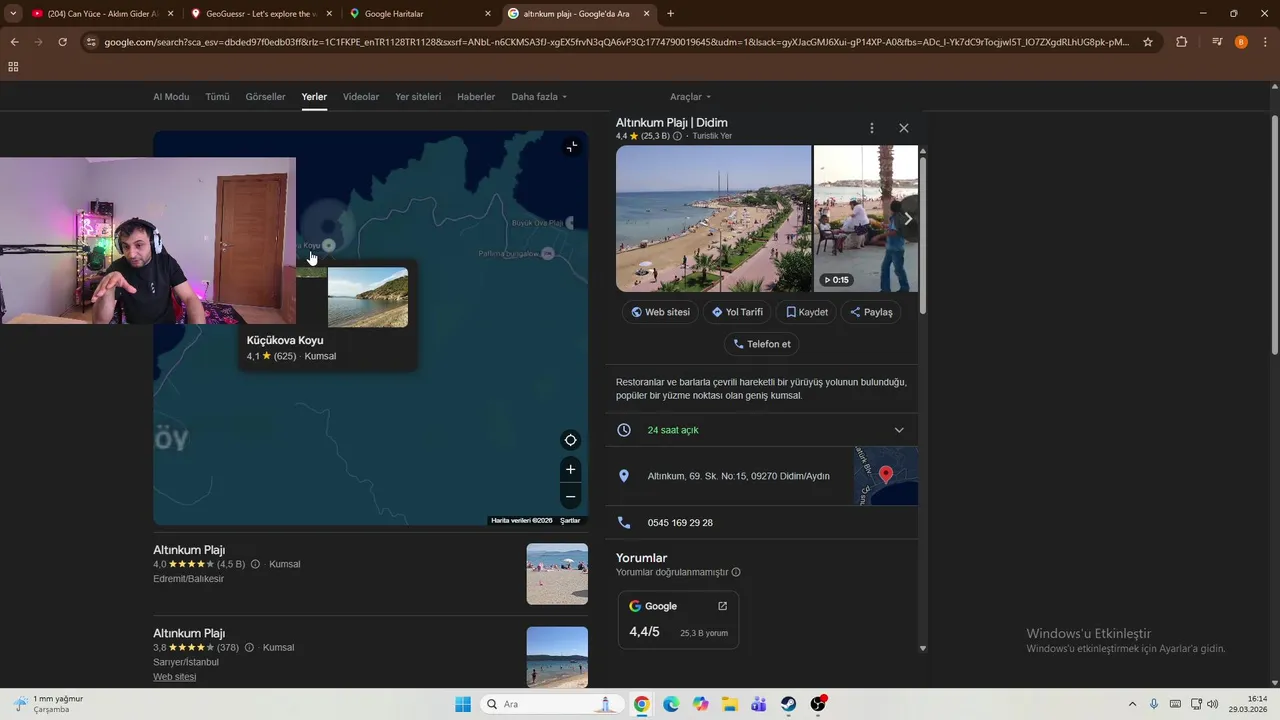Open Microsoft Edge from the taskbar
The width and height of the screenshot is (1280, 720).
[671, 704]
